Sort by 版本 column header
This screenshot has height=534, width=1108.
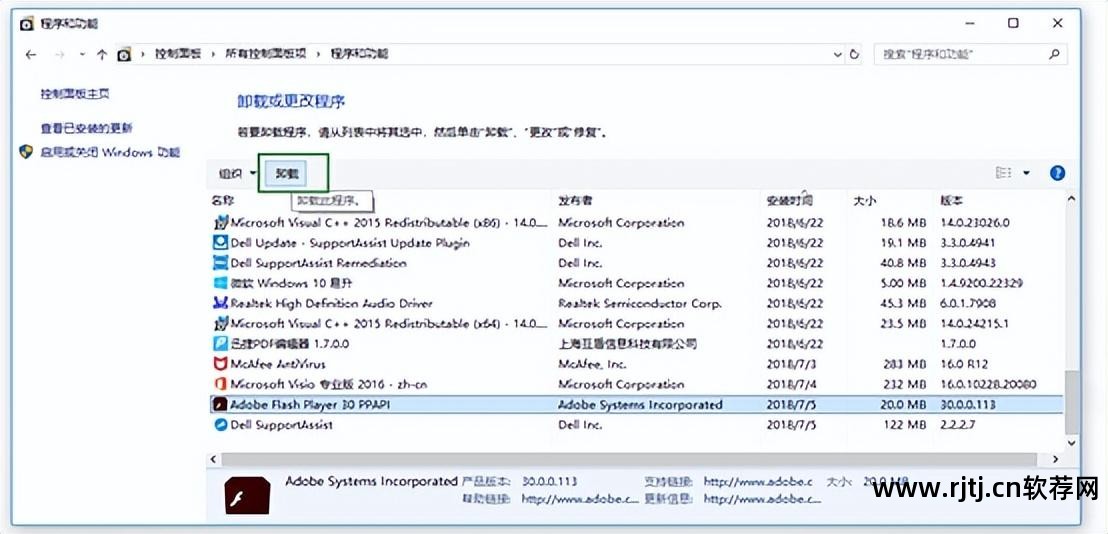tap(951, 201)
